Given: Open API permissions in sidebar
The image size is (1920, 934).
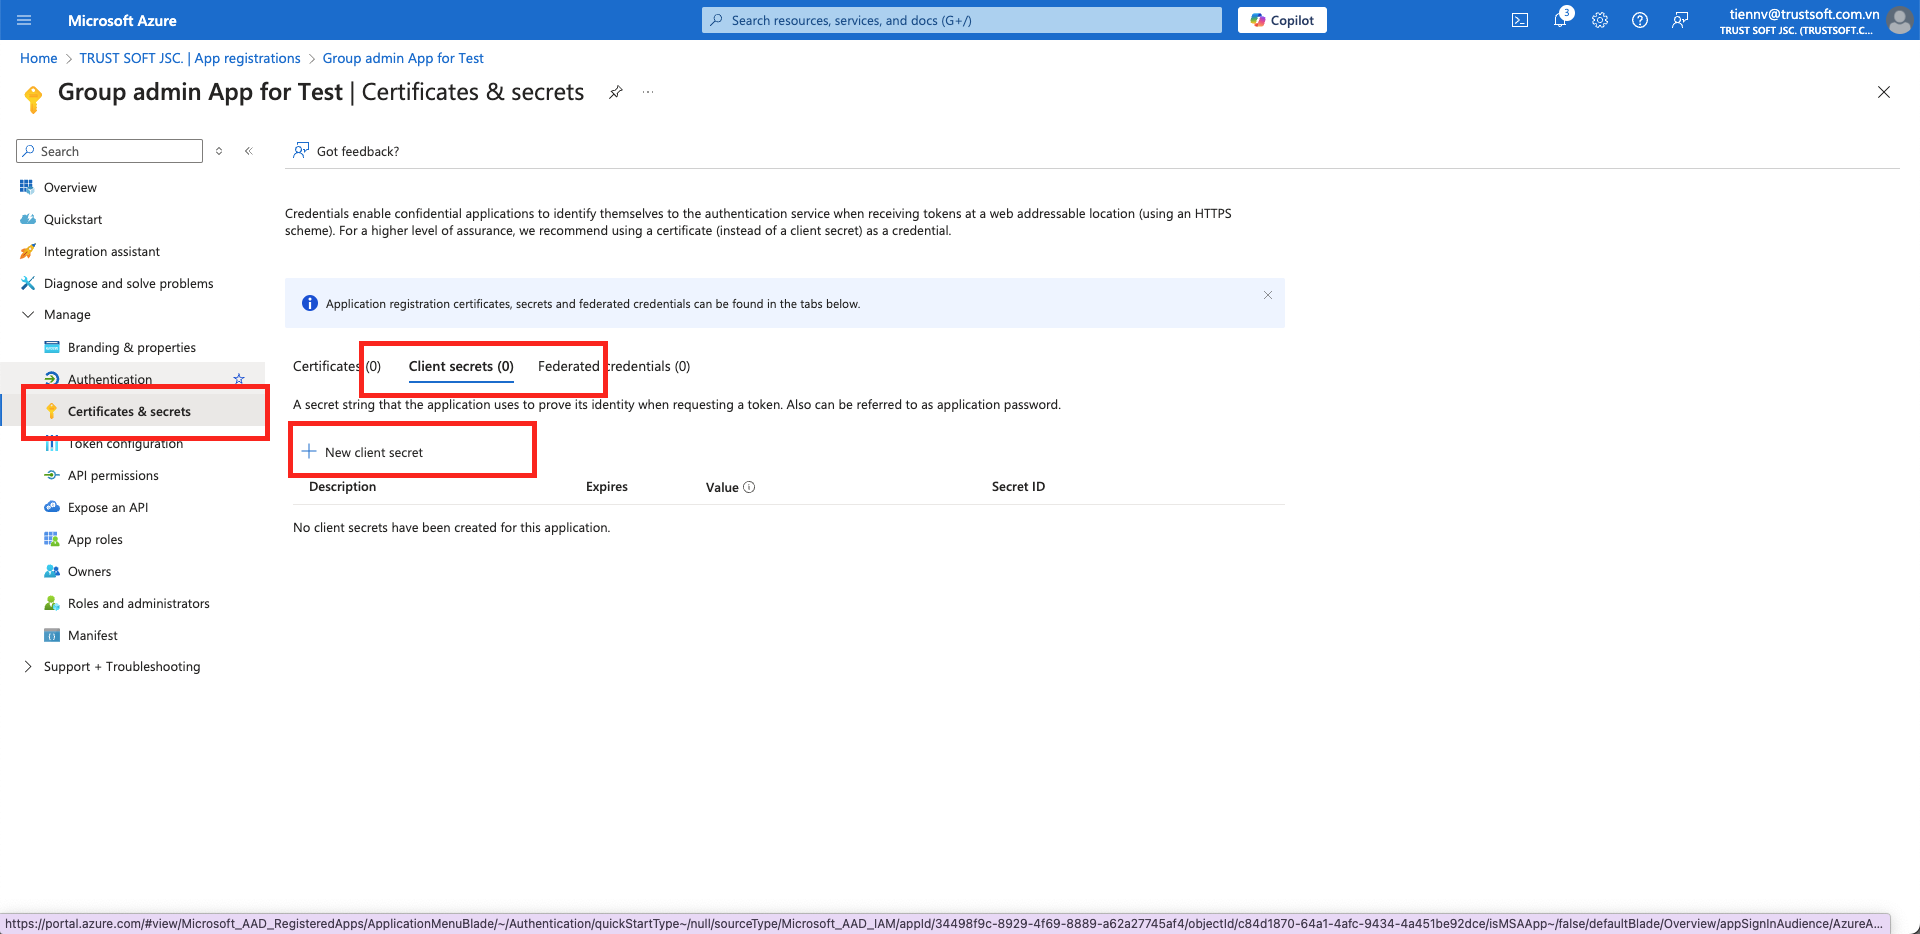Looking at the screenshot, I should (113, 475).
